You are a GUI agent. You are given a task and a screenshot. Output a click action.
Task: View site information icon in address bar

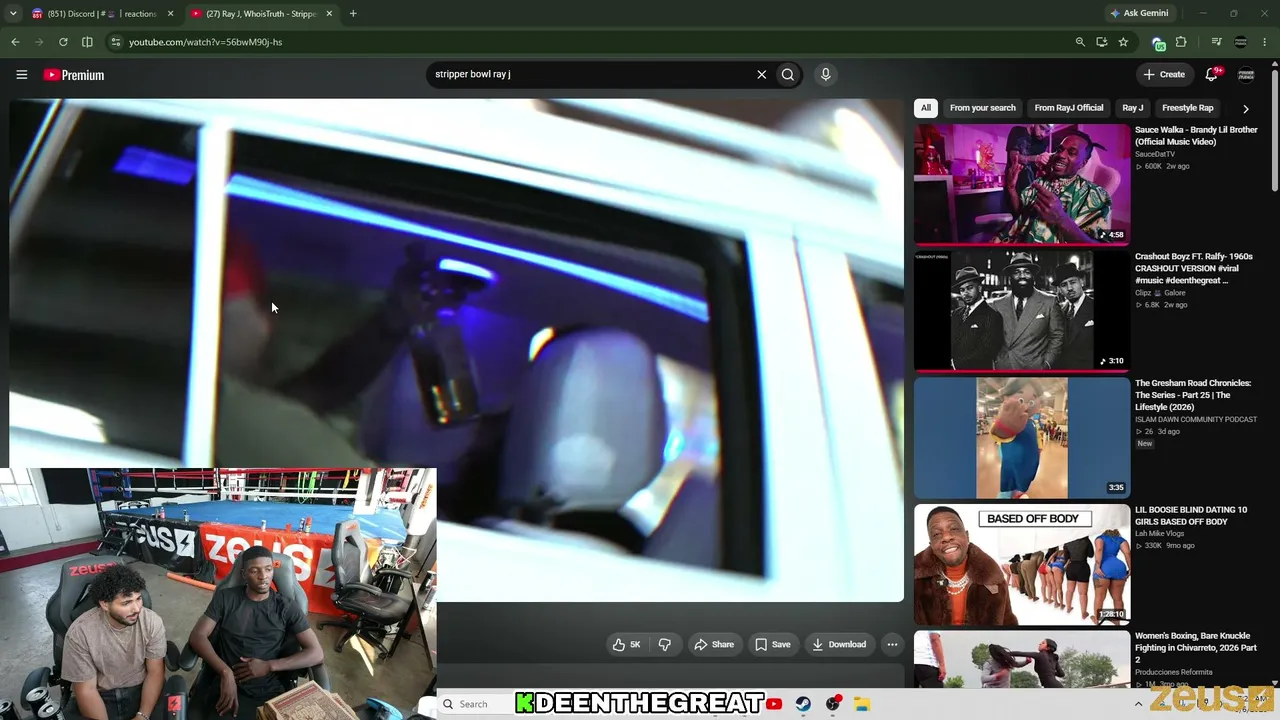click(116, 42)
